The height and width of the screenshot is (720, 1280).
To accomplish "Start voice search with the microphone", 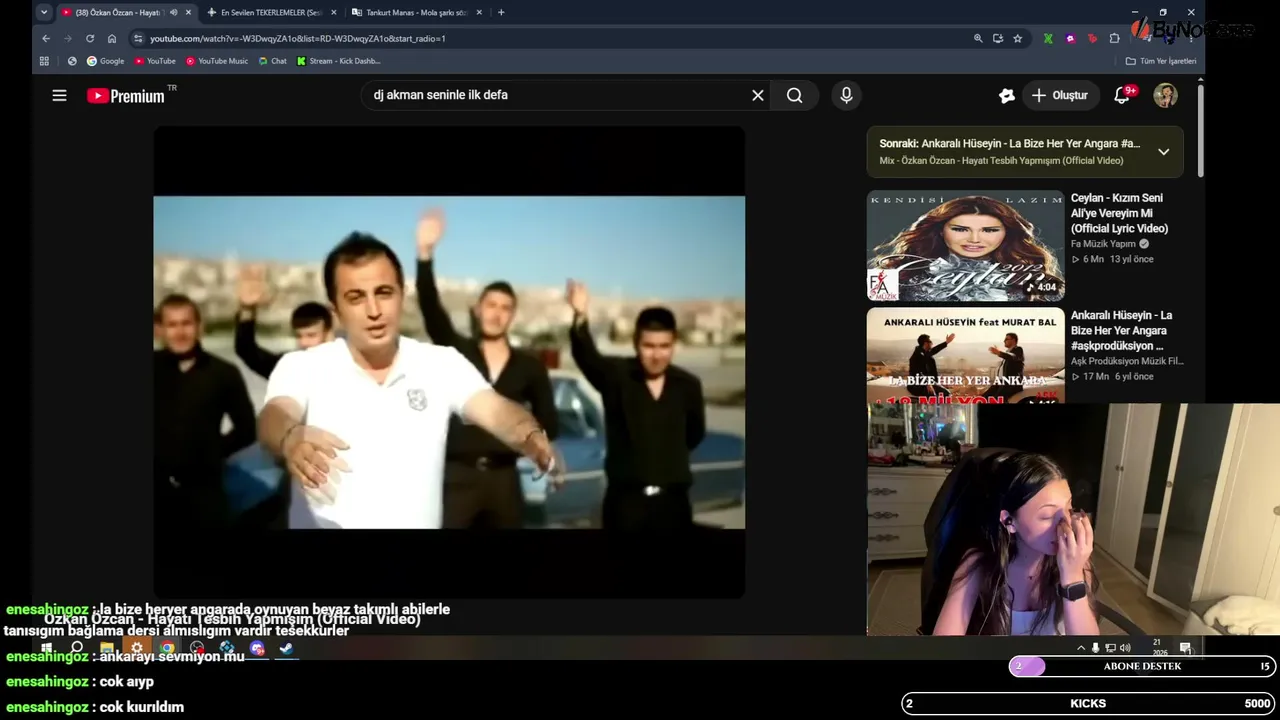I will tap(846, 95).
